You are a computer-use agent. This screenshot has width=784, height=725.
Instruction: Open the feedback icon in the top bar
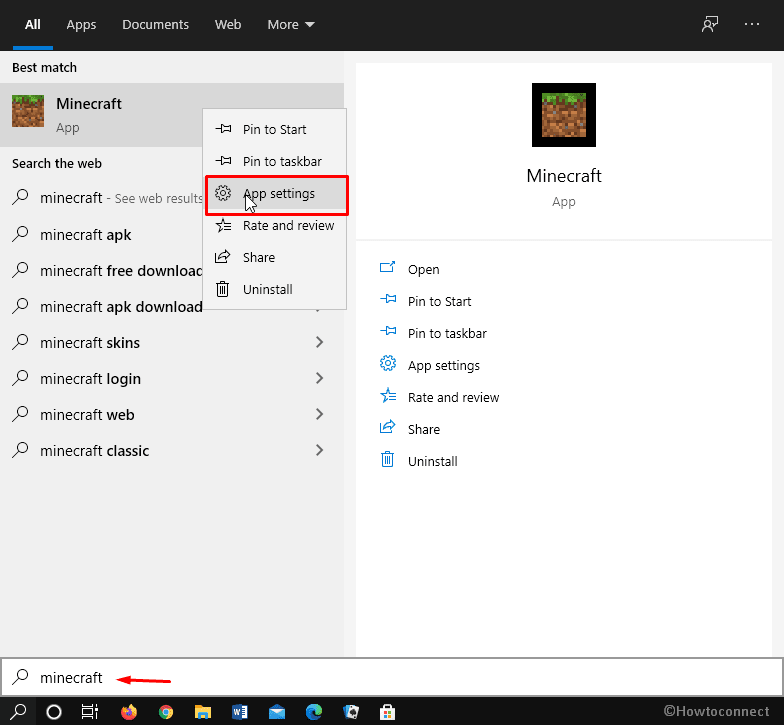(710, 24)
